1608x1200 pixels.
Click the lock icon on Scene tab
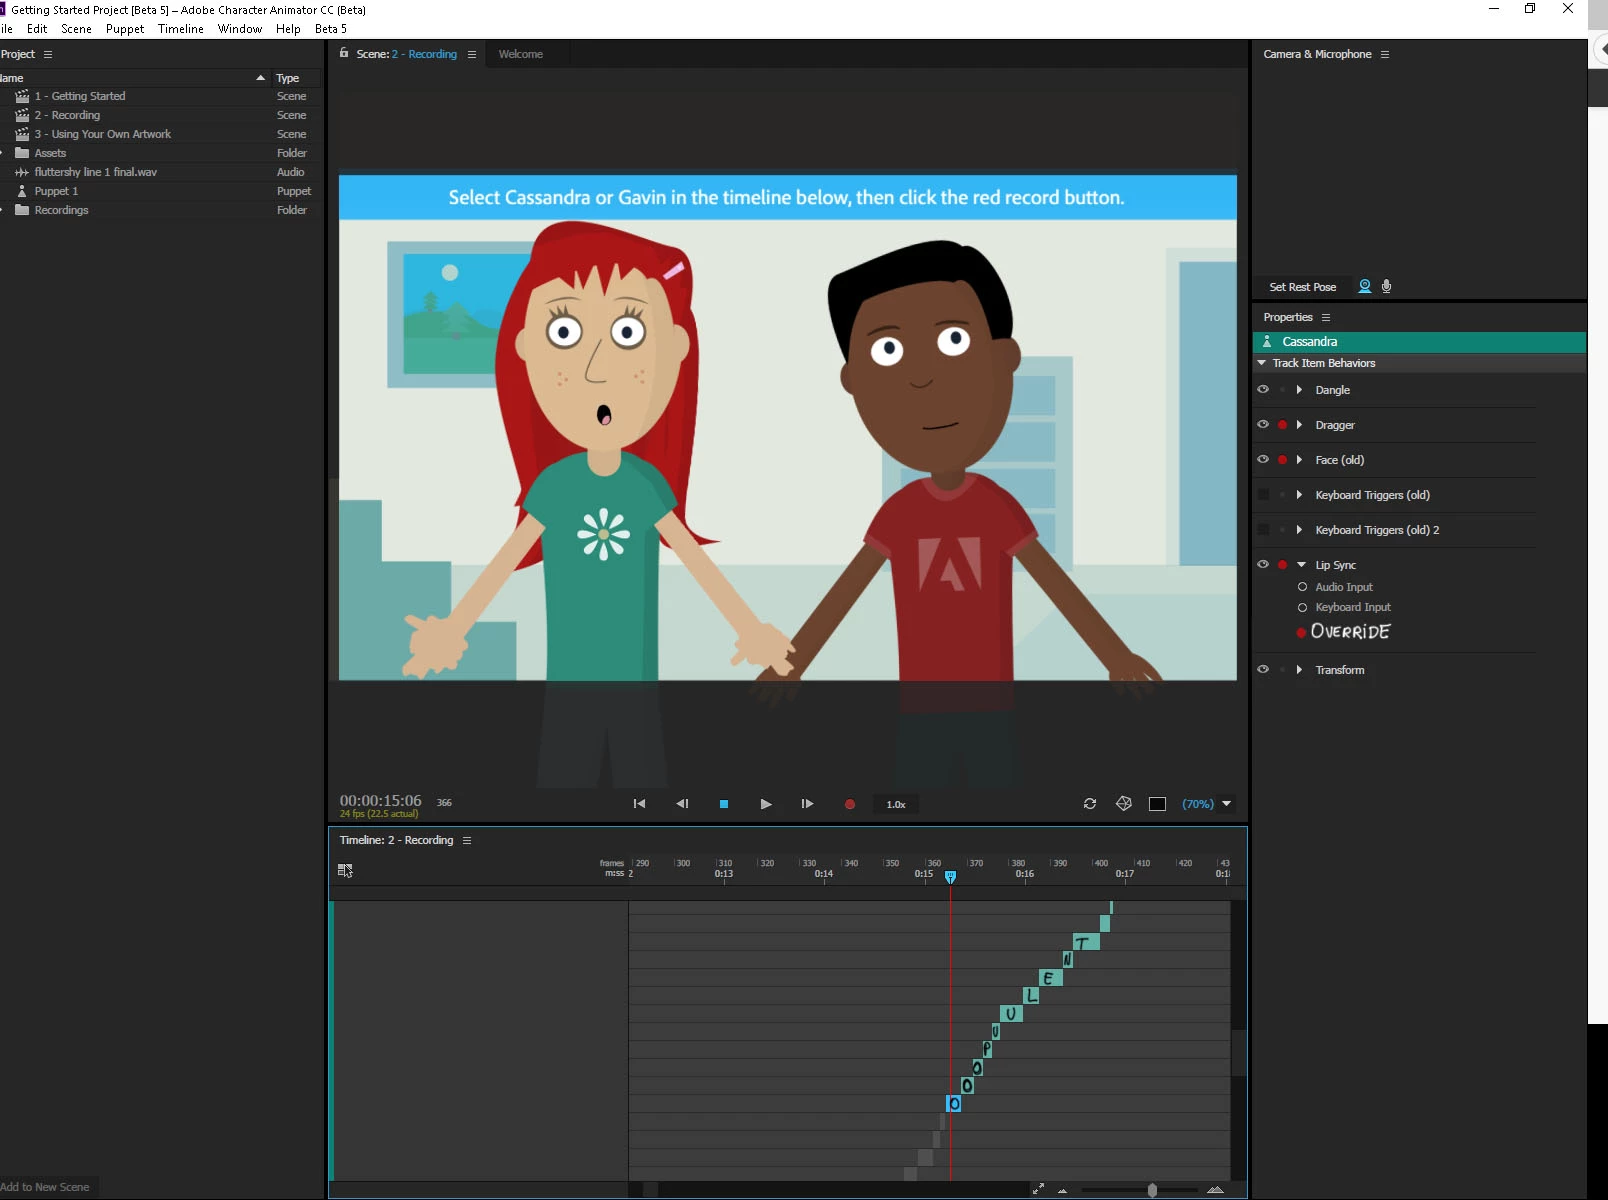344,53
